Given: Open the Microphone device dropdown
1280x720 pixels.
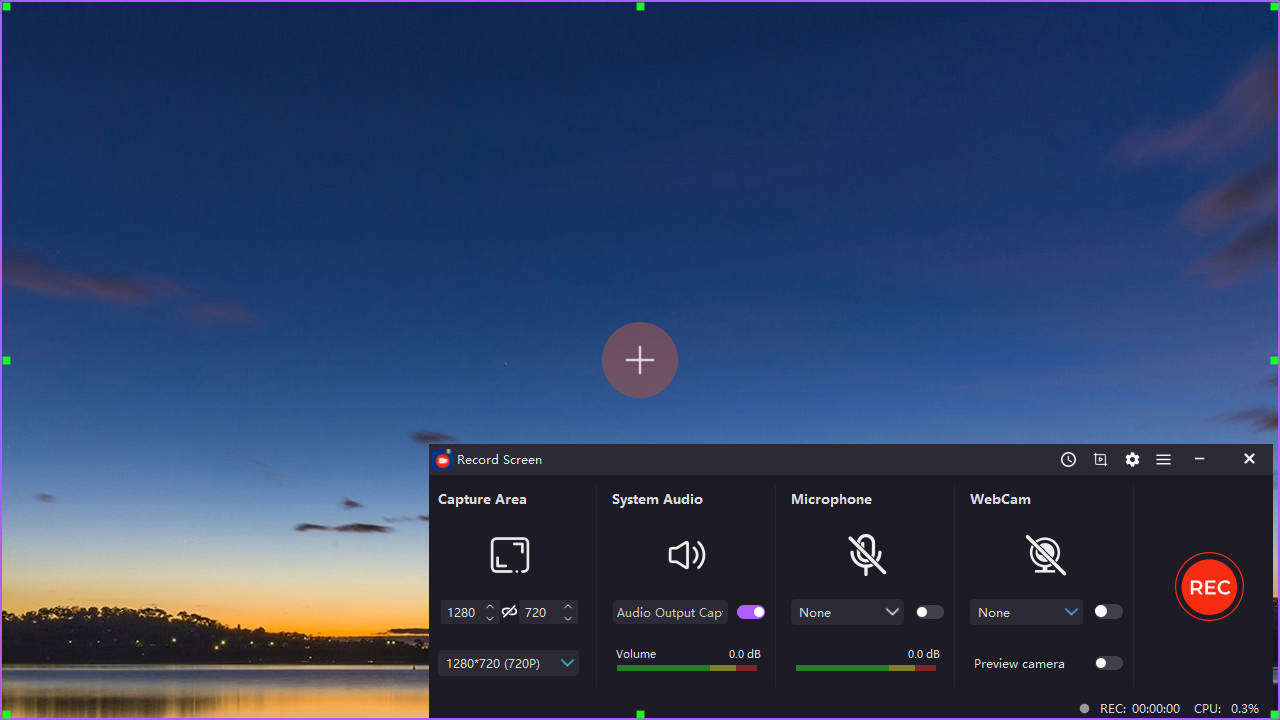Looking at the screenshot, I should tap(847, 612).
